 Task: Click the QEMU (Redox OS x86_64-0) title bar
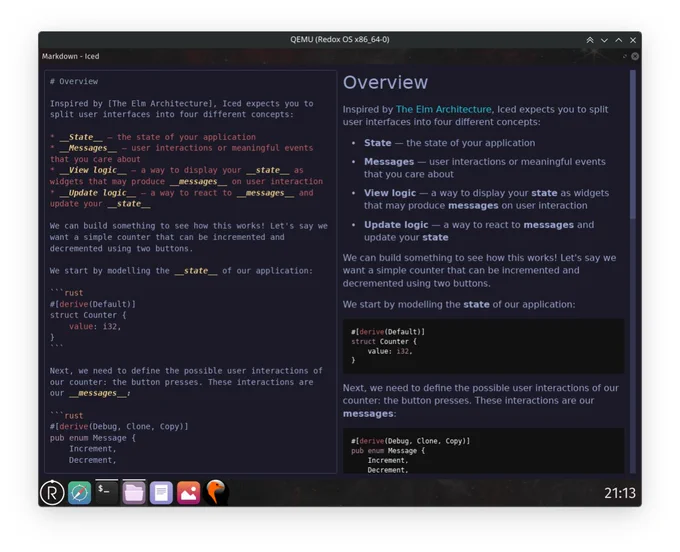[340, 39]
